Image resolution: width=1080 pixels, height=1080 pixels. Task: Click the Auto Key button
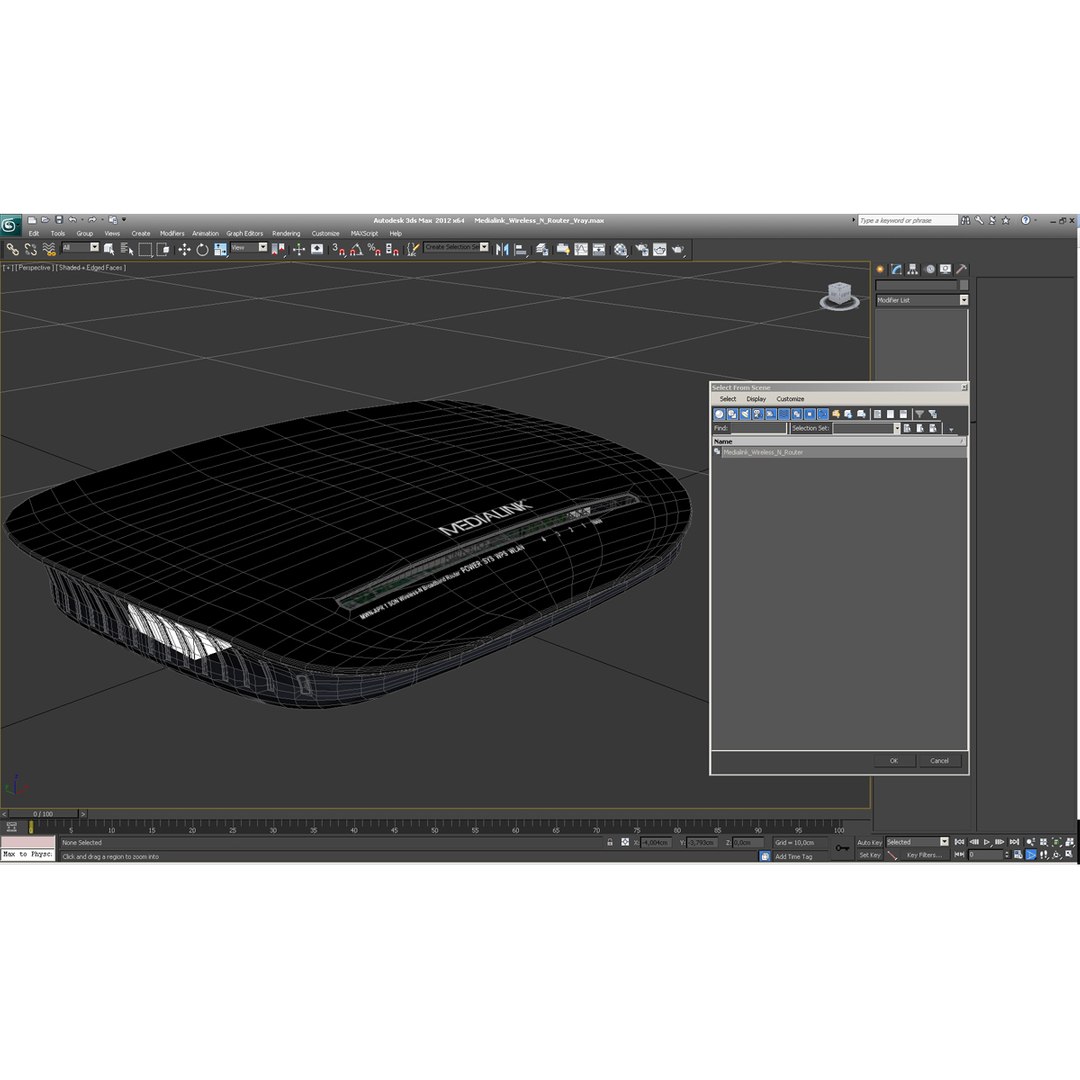[869, 842]
